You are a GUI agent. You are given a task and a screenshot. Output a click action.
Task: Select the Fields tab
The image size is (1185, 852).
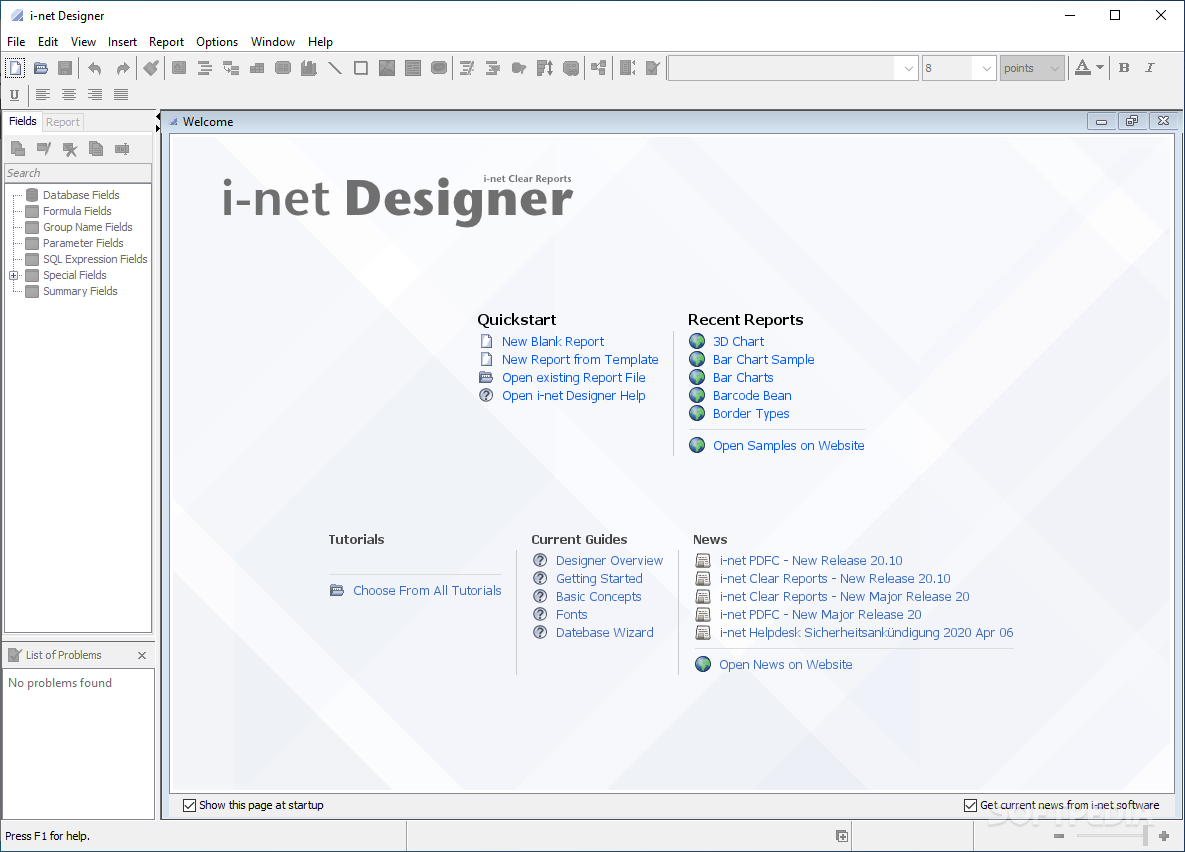pyautogui.click(x=23, y=121)
